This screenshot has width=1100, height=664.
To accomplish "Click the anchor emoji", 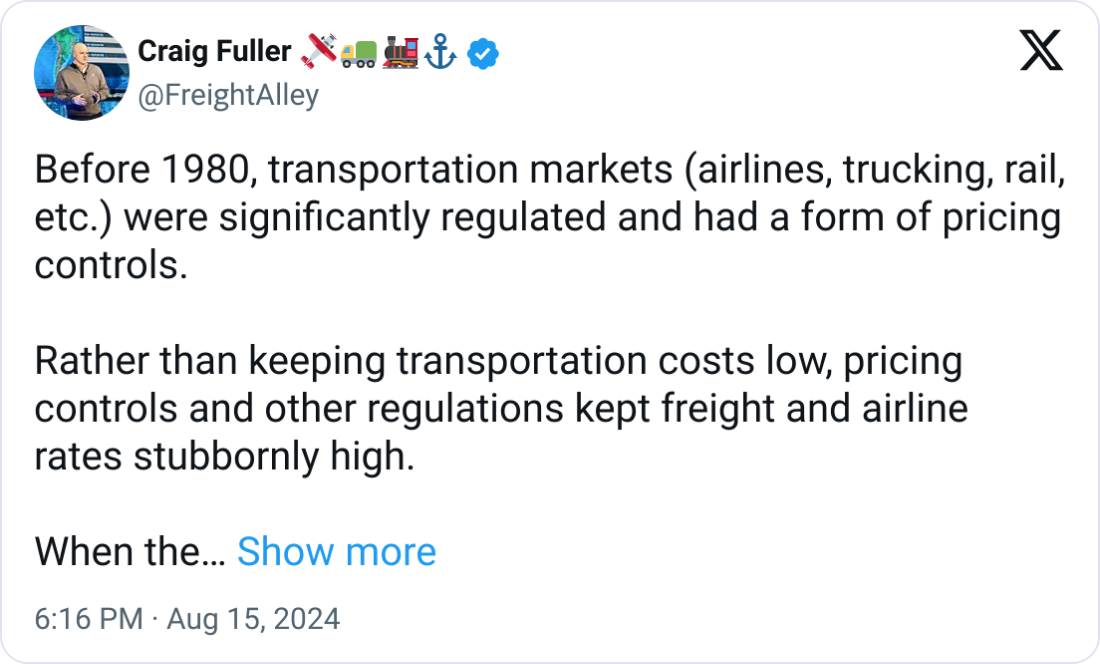I will point(441,53).
